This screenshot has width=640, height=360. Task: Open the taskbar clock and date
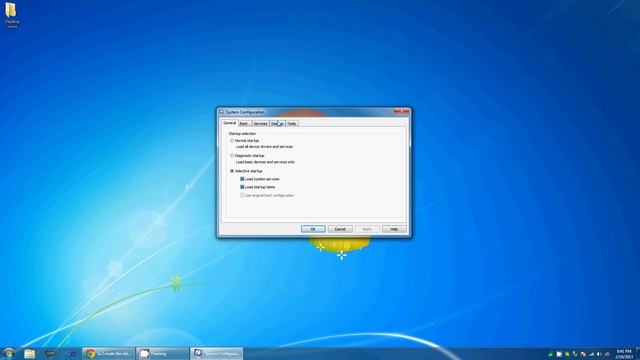tap(624, 354)
